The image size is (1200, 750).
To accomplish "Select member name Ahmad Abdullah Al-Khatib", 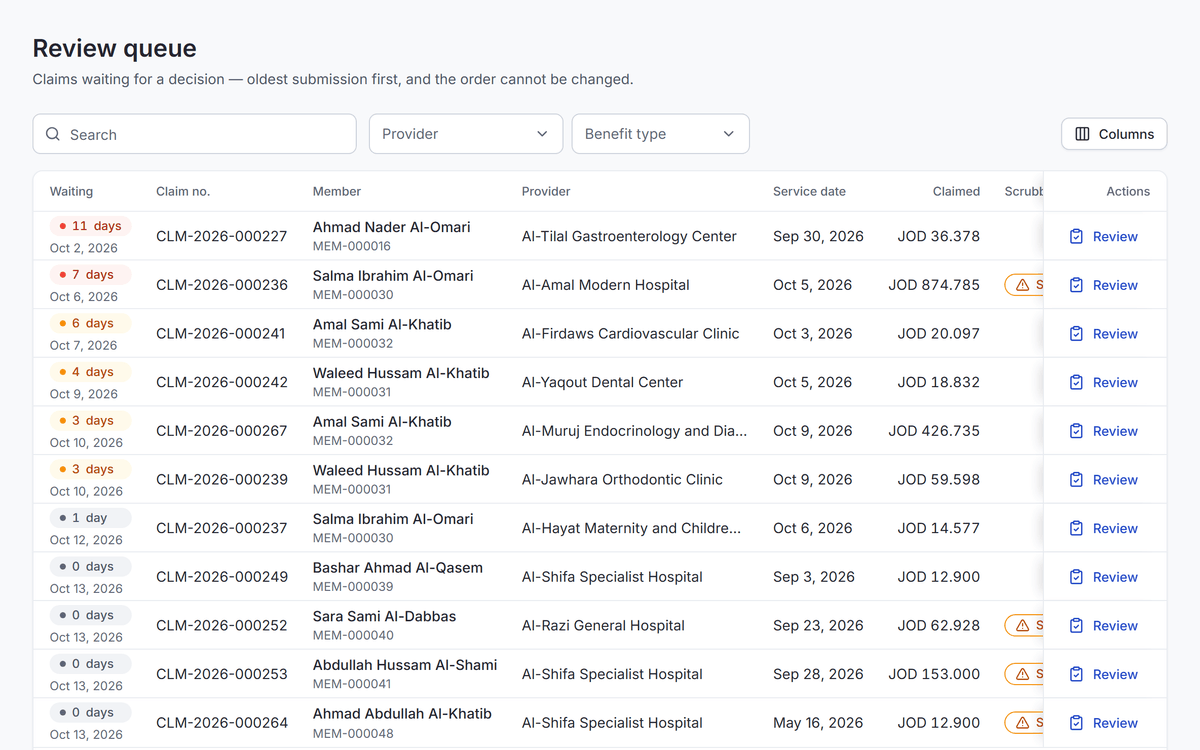I will click(402, 714).
